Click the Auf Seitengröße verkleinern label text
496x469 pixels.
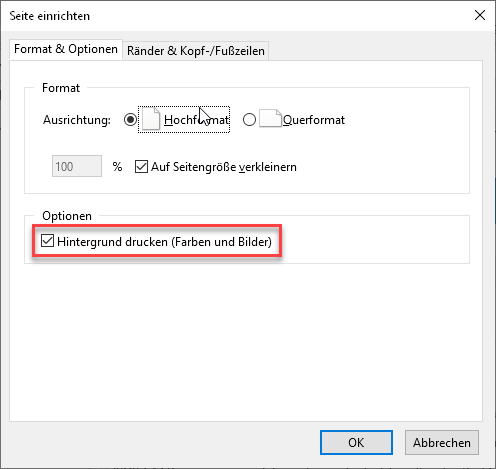(x=224, y=167)
